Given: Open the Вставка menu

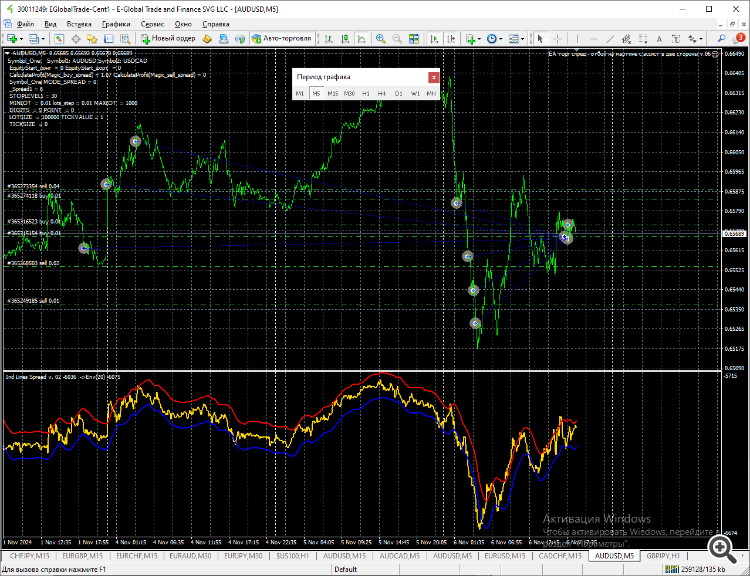Looking at the screenshot, I should click(x=79, y=24).
